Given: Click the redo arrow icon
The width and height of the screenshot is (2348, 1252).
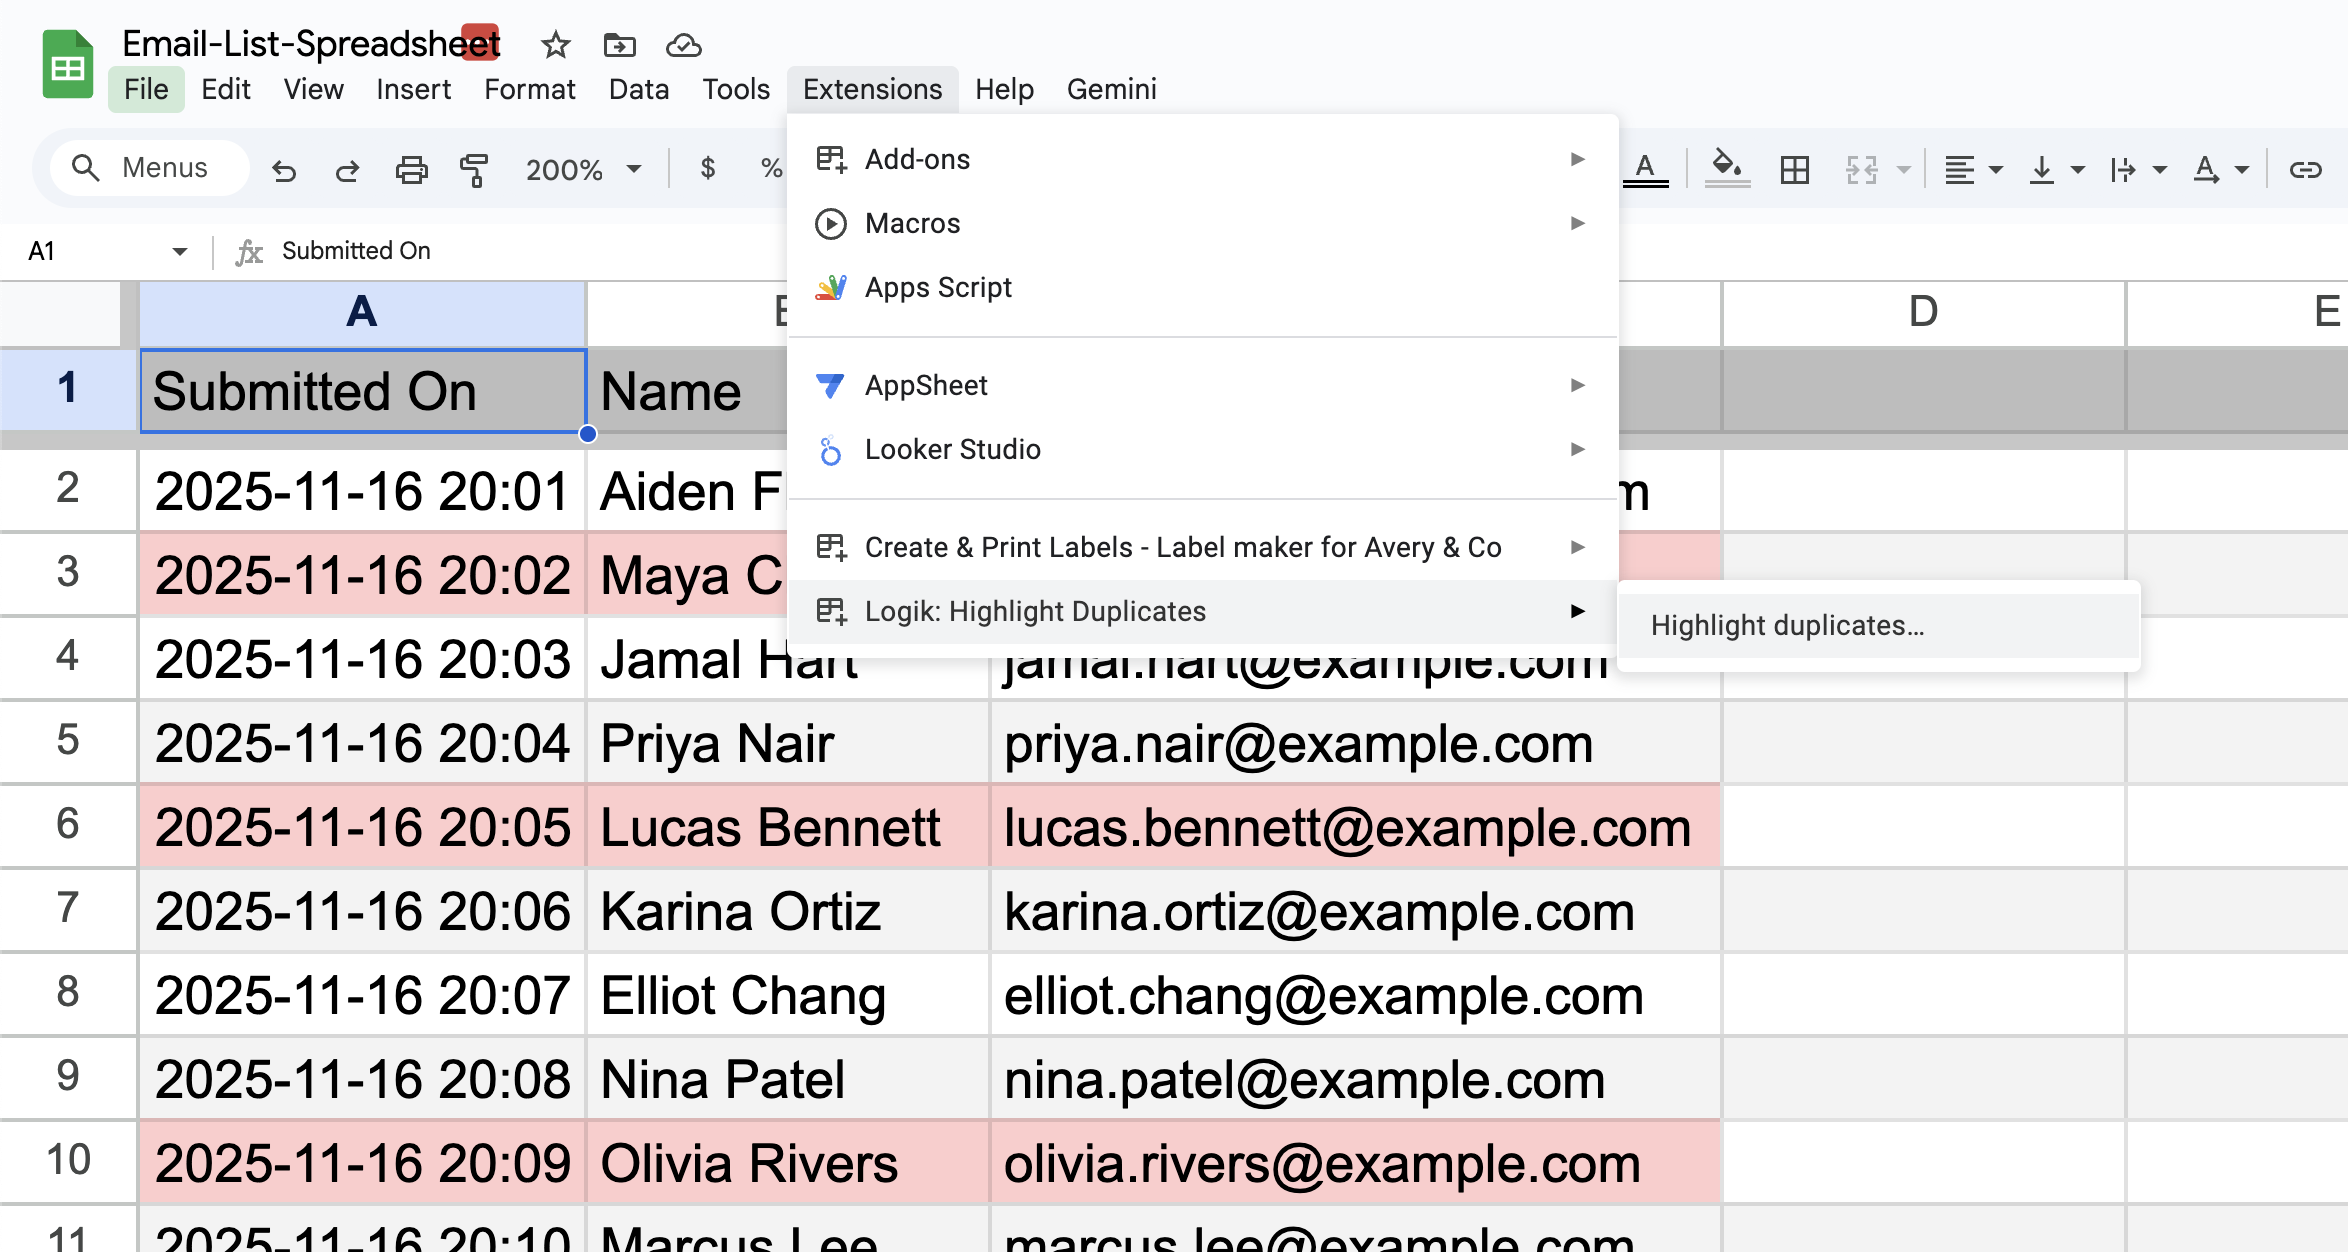Looking at the screenshot, I should 347,170.
